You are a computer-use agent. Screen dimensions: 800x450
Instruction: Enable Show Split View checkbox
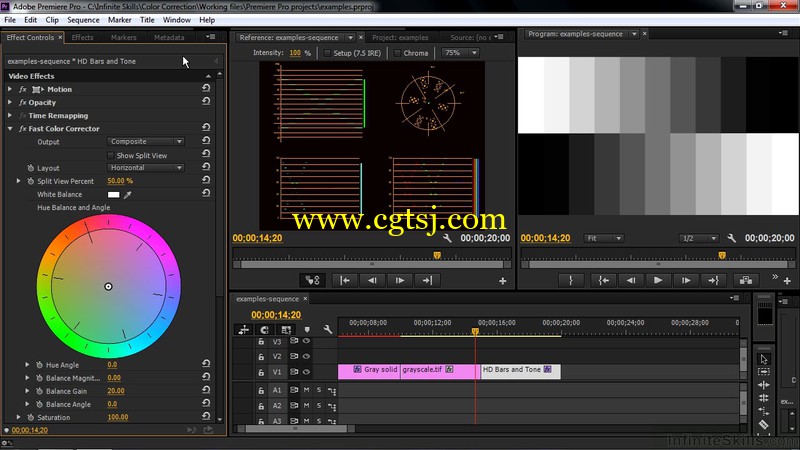pos(110,155)
